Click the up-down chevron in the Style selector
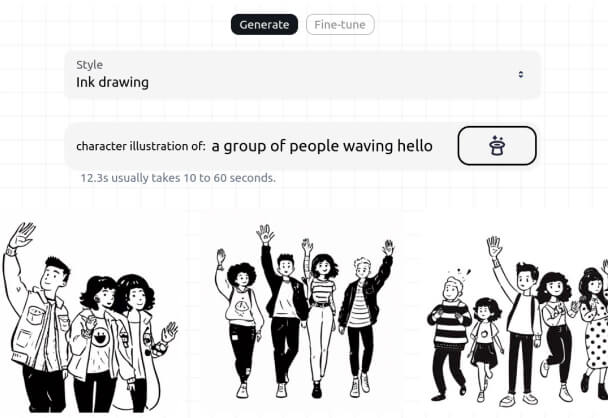Viewport: 608px width, 418px height. pos(521,74)
